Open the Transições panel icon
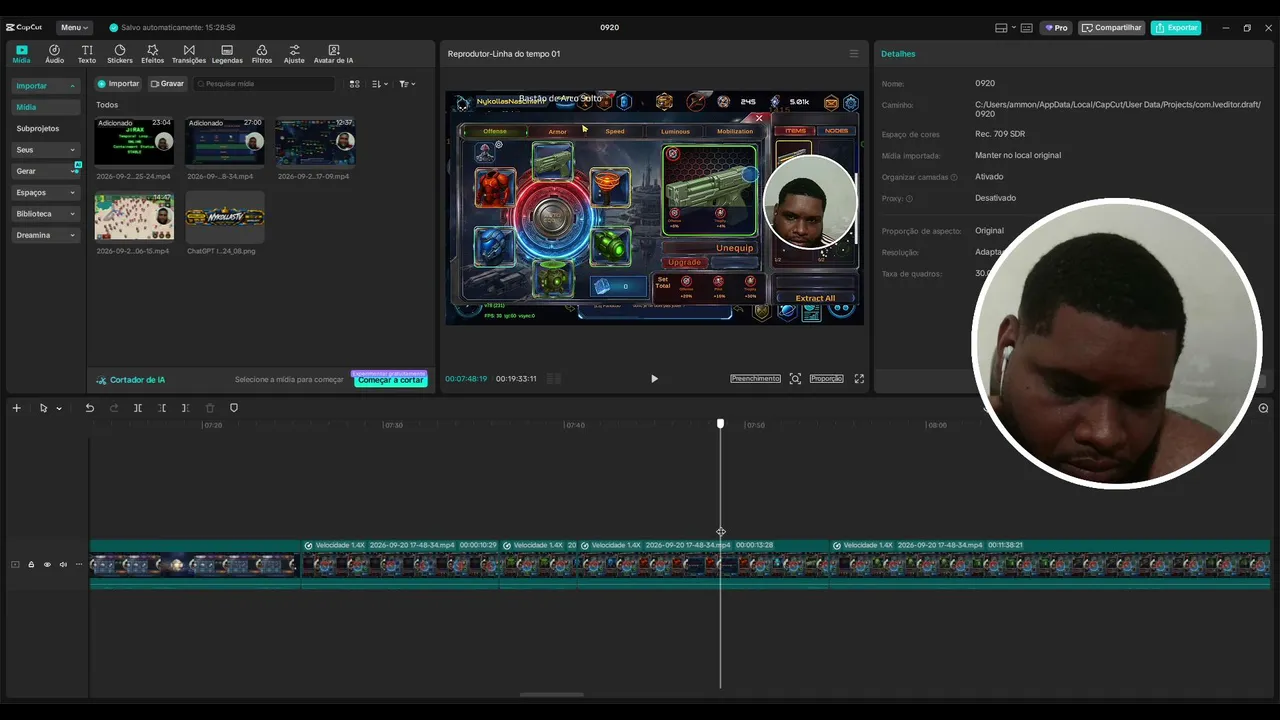The width and height of the screenshot is (1280, 720). click(189, 54)
